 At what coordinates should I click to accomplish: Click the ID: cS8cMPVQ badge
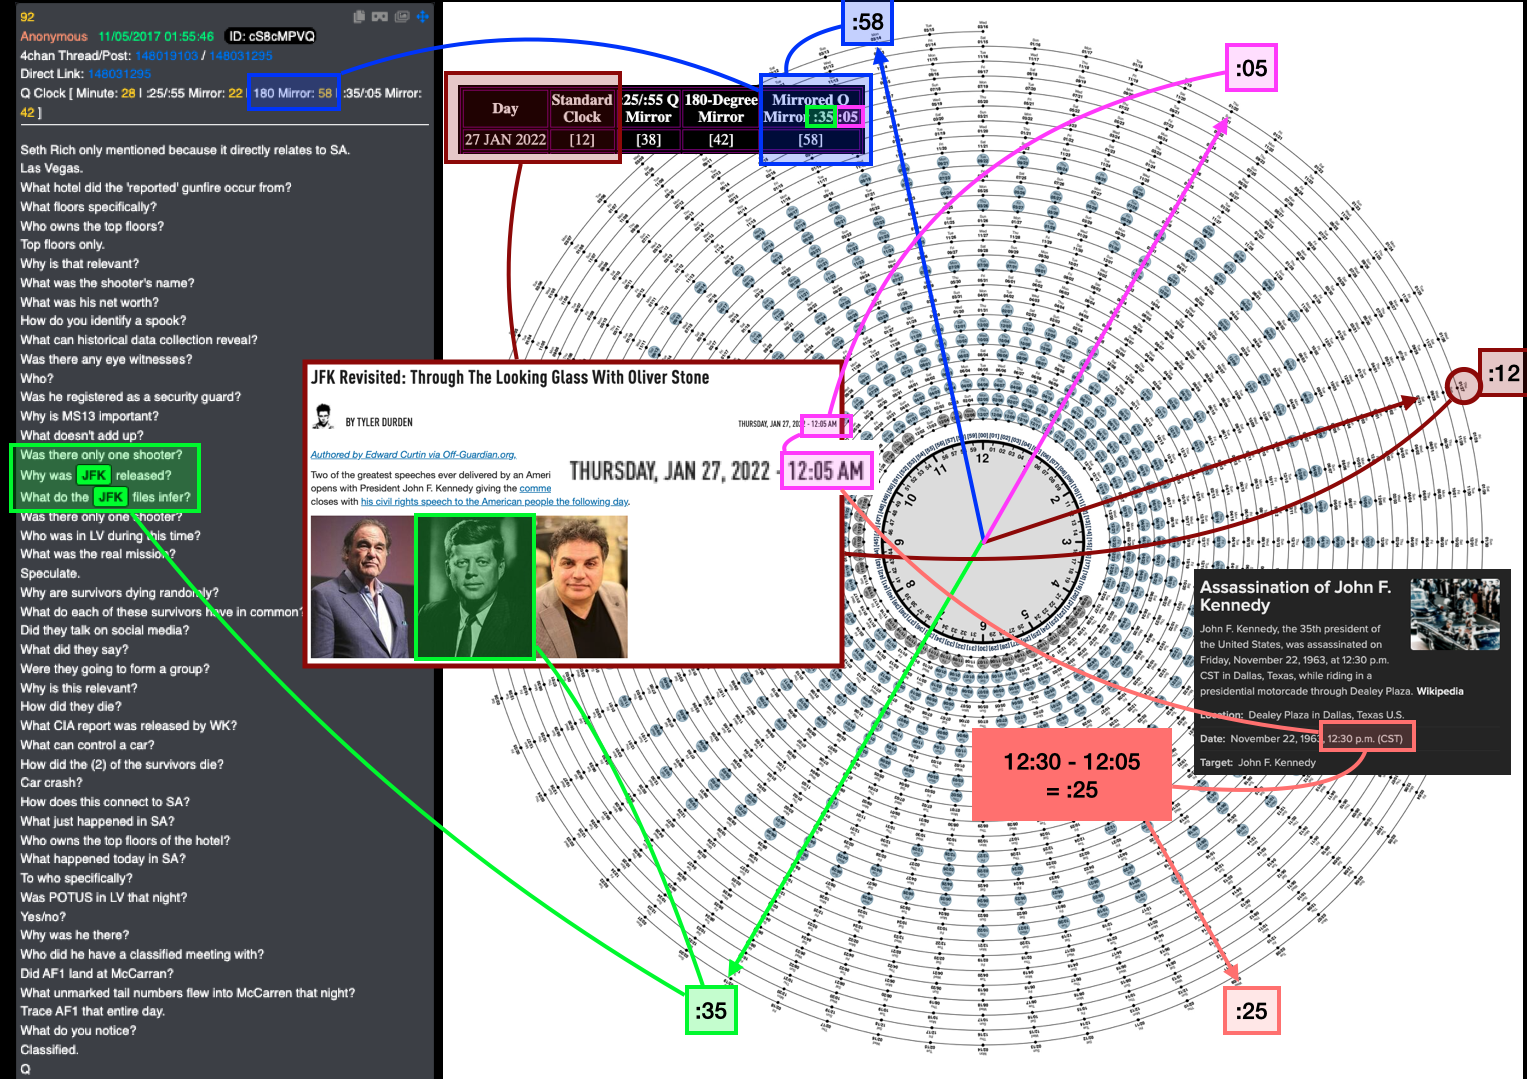270,36
